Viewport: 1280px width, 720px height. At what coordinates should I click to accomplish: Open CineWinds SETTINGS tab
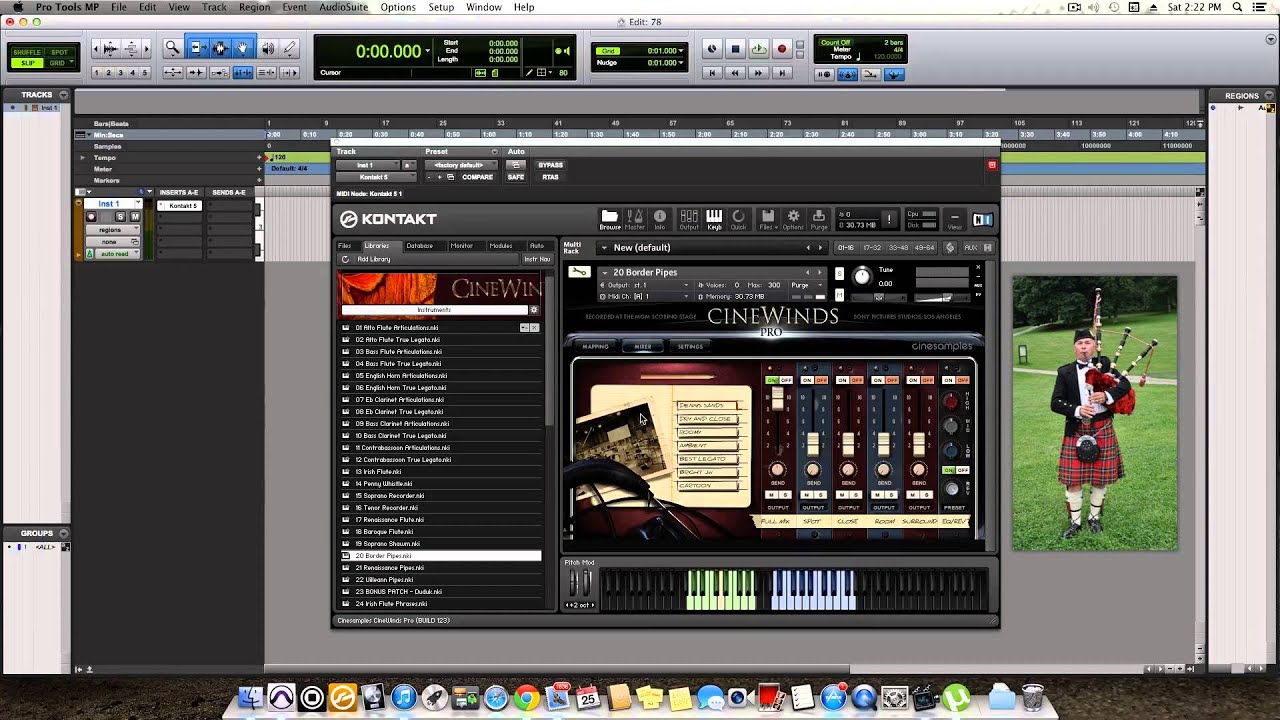click(690, 346)
